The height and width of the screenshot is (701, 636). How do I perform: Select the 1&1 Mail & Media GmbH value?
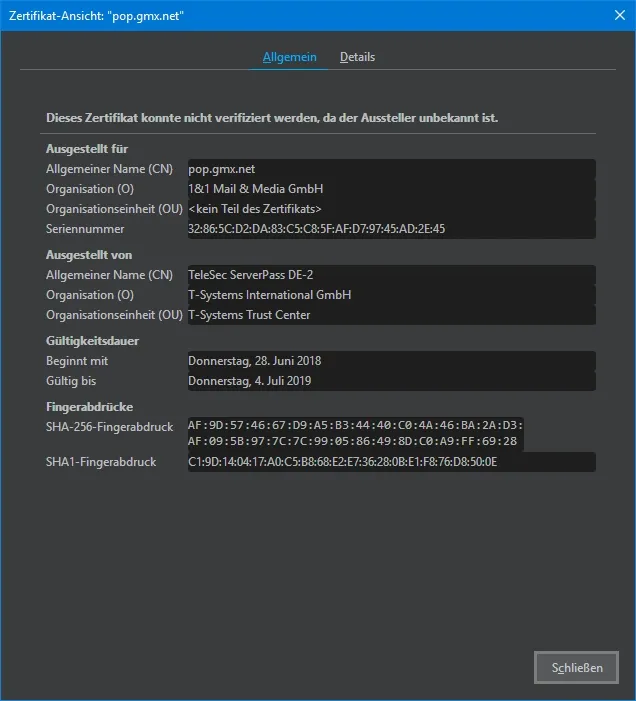[x=392, y=189]
